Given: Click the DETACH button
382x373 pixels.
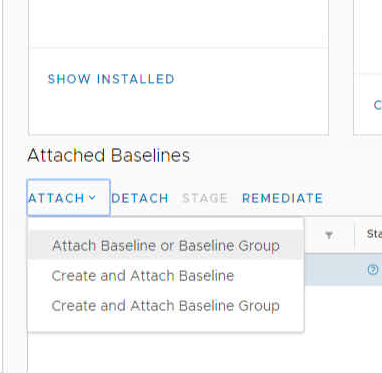Looking at the screenshot, I should (140, 198).
